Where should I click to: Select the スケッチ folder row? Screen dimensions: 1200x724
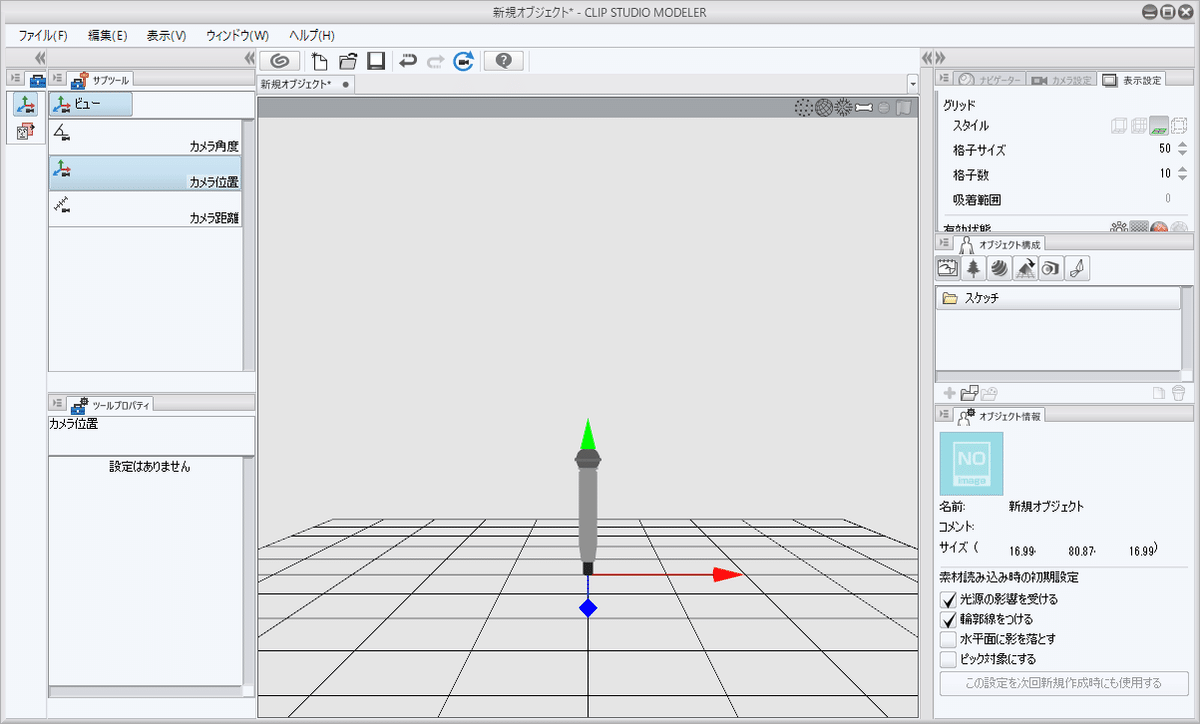(x=1059, y=298)
